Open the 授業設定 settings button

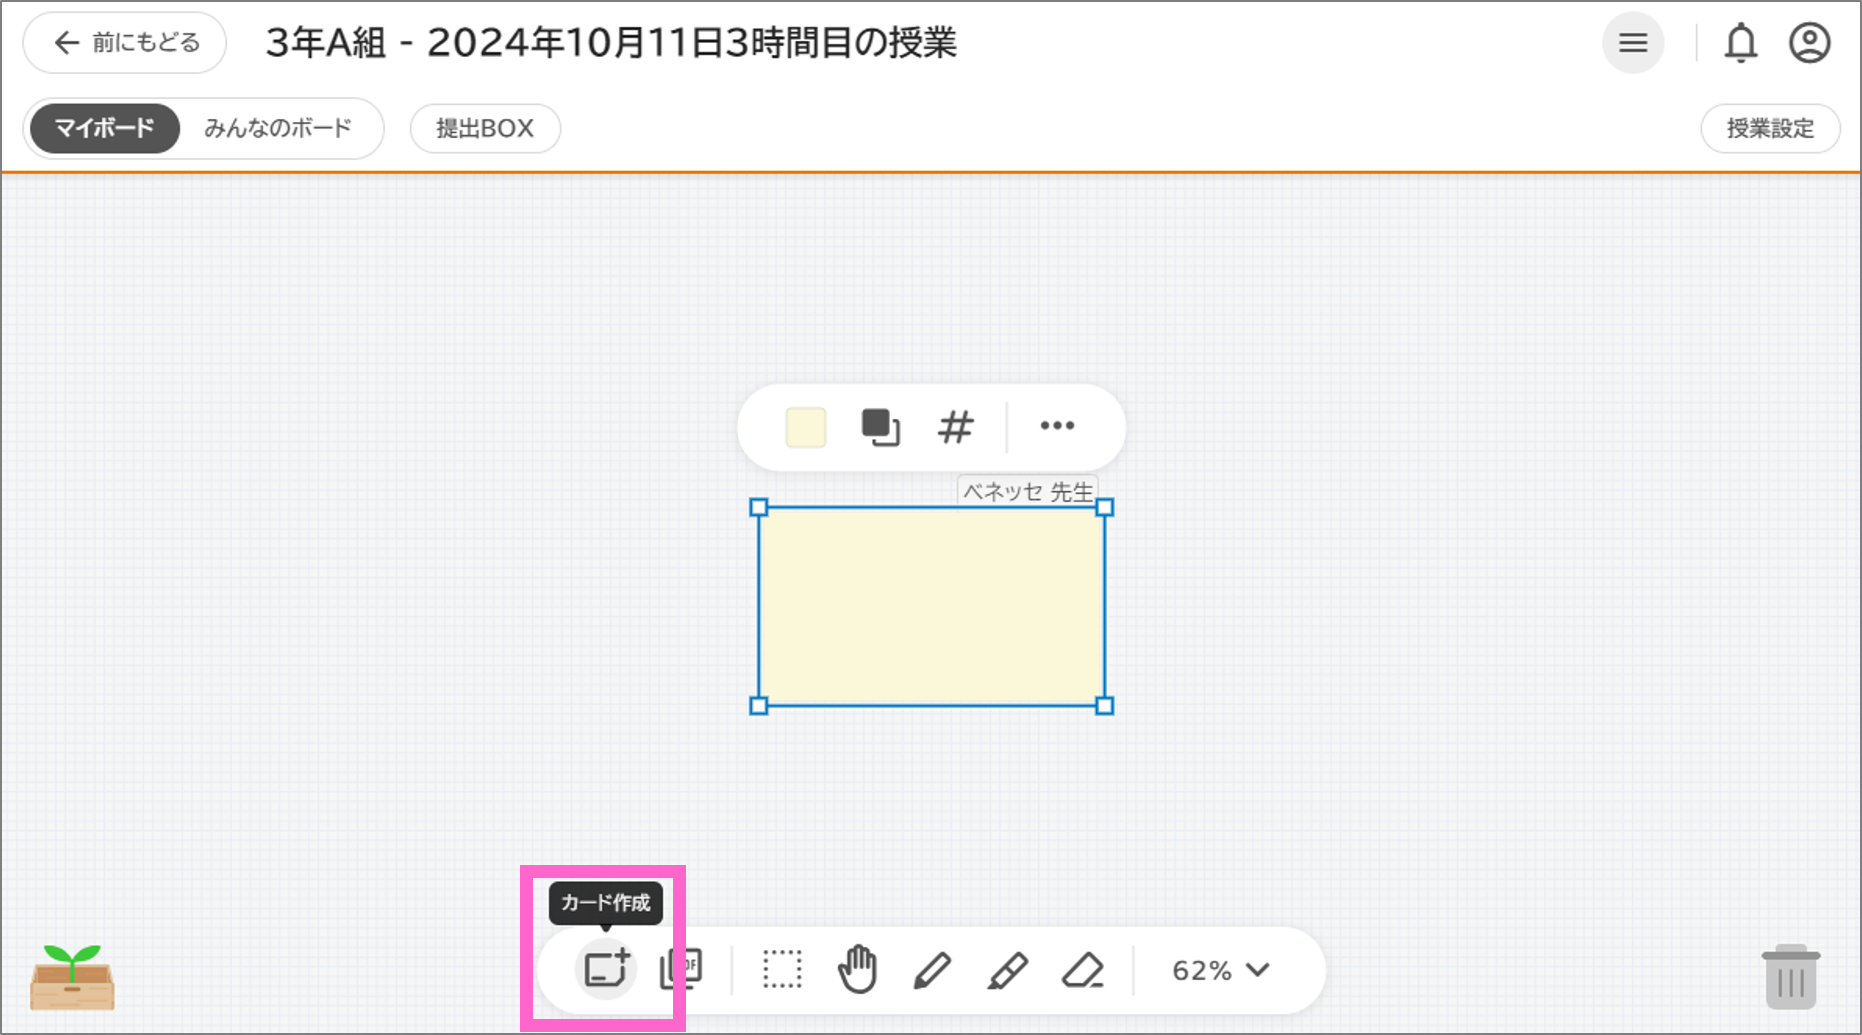coord(1770,128)
